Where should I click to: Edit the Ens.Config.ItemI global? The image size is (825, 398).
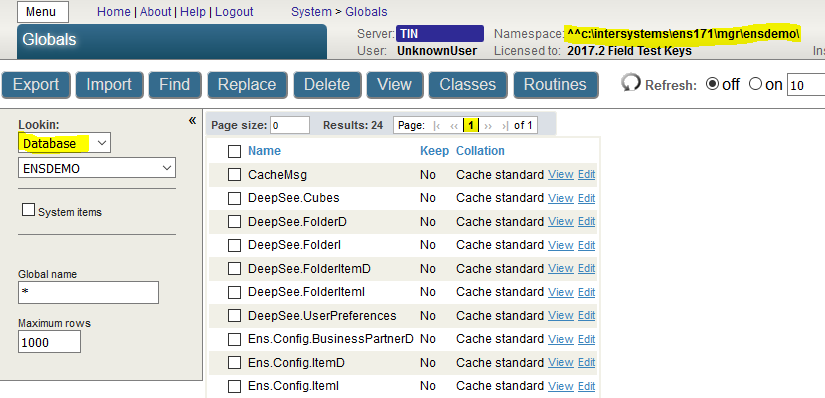tap(586, 386)
